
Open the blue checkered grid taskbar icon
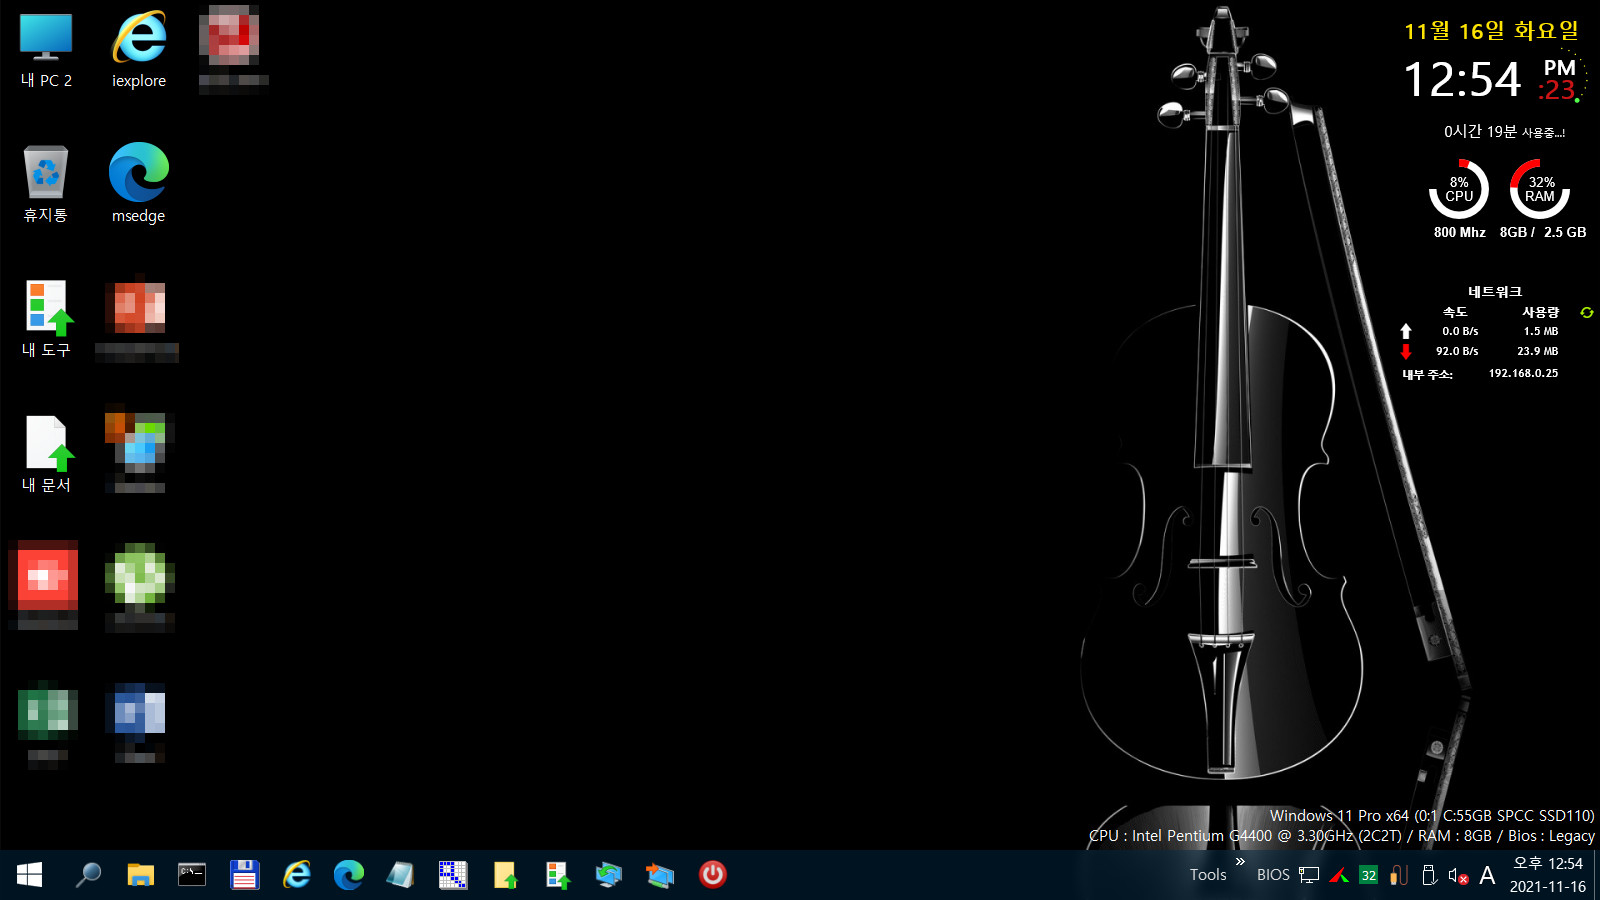[x=453, y=875]
